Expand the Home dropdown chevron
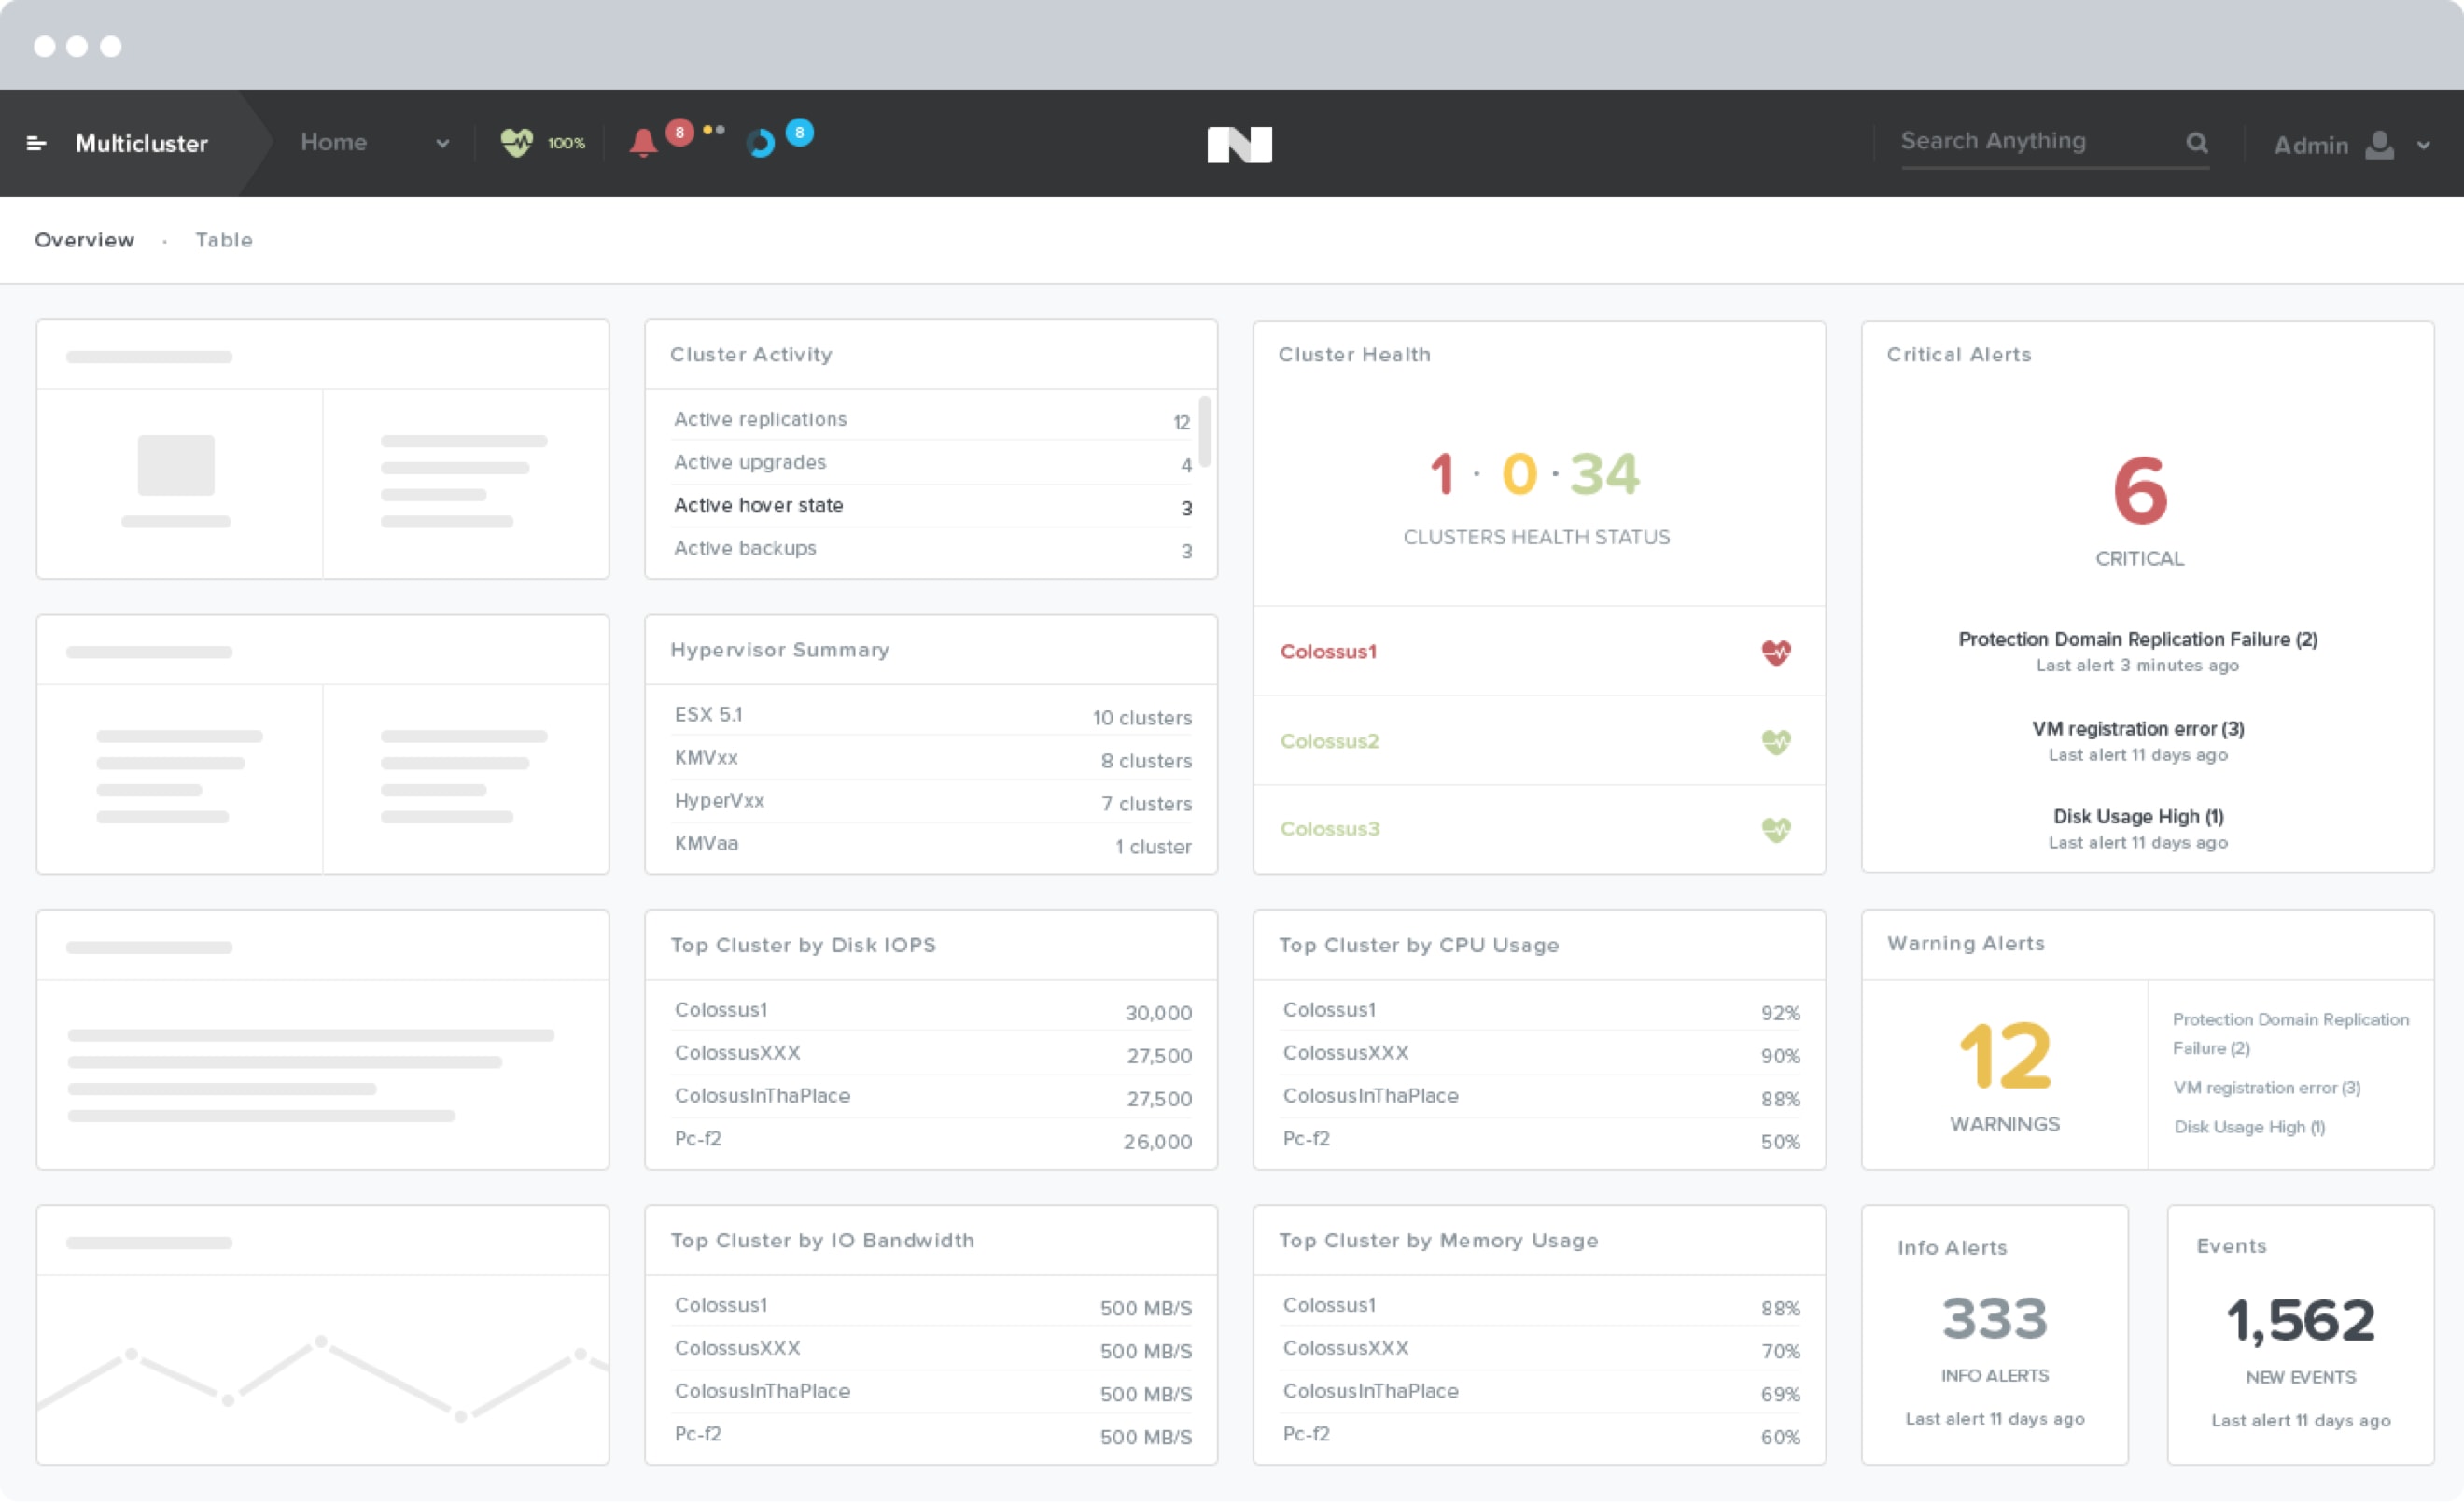2464x1503 pixels. click(442, 144)
